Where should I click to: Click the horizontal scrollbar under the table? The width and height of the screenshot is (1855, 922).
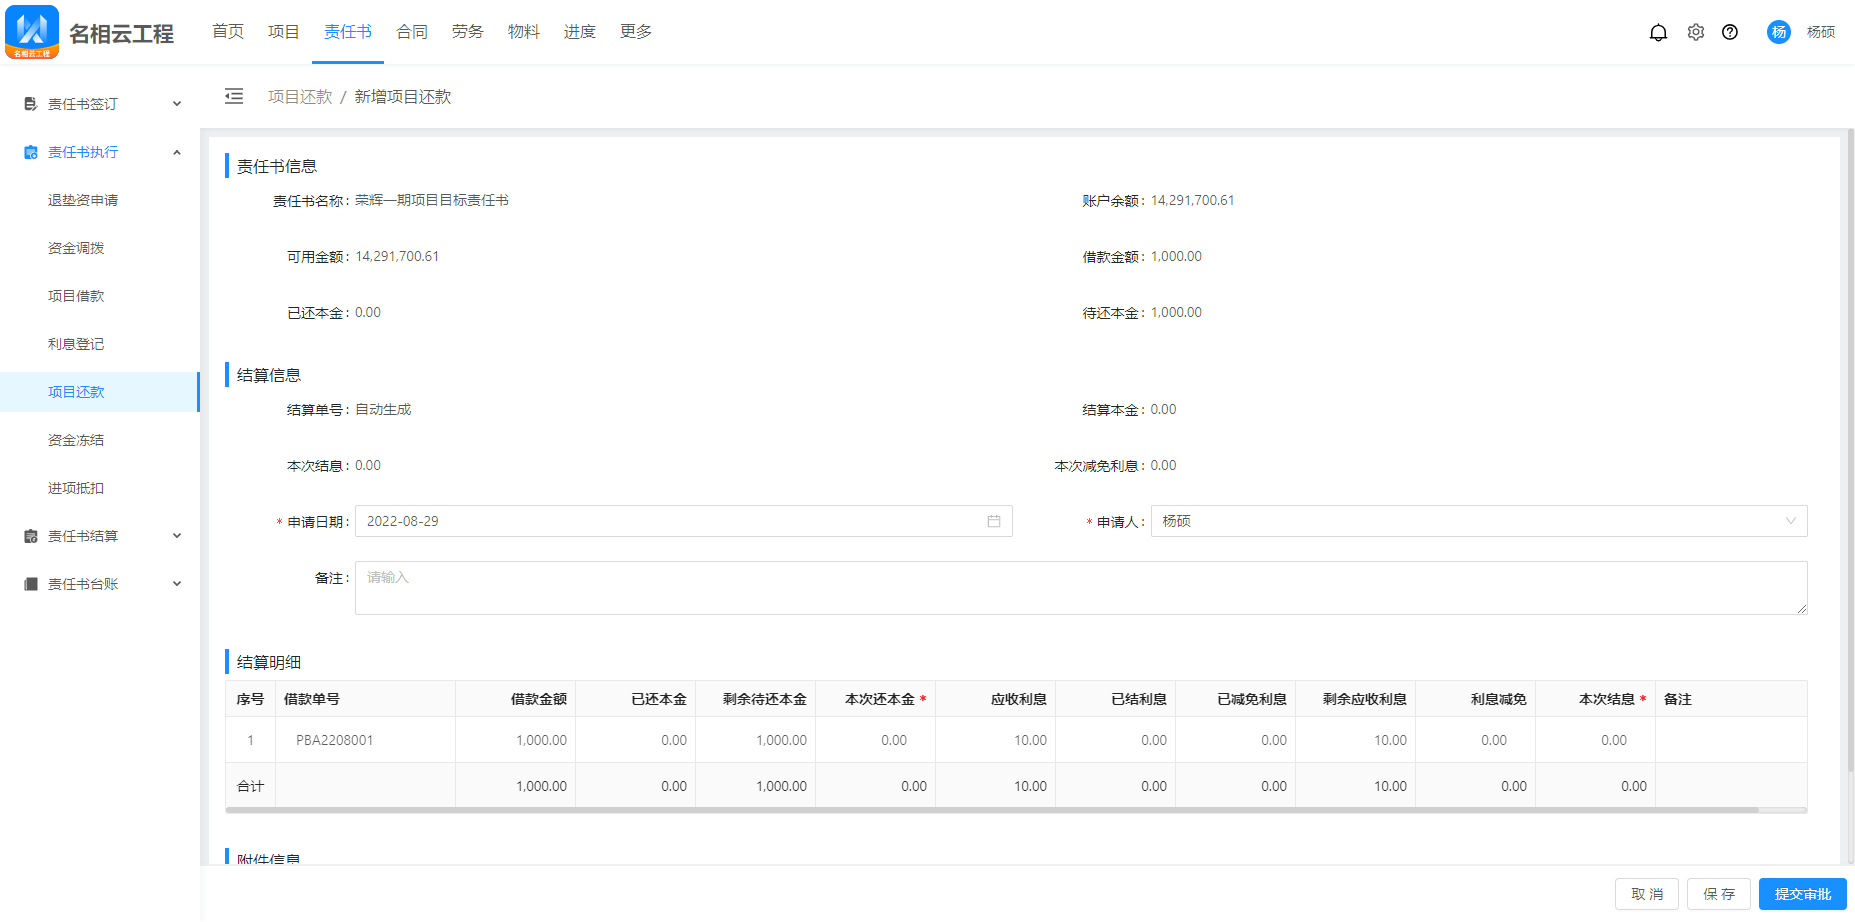tap(992, 810)
